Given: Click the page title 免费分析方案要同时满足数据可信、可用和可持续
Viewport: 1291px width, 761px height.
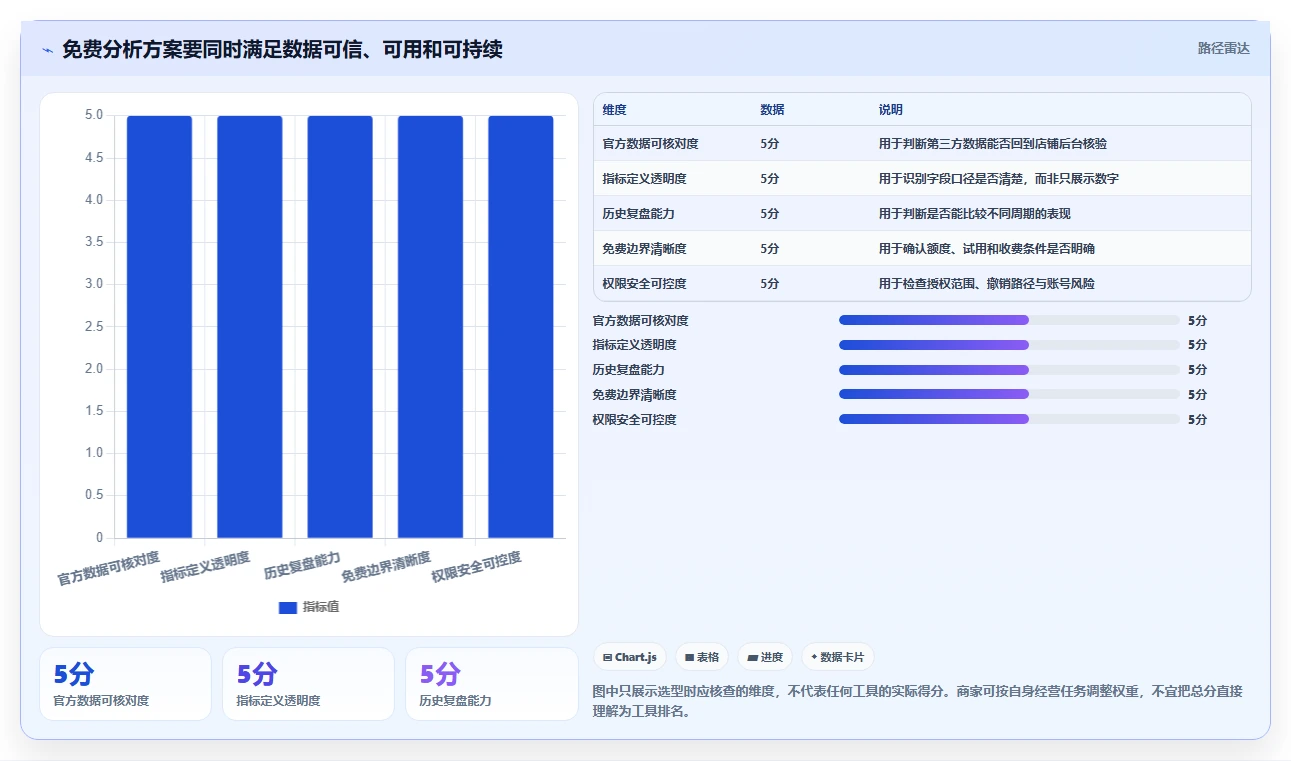Looking at the screenshot, I should tap(282, 49).
